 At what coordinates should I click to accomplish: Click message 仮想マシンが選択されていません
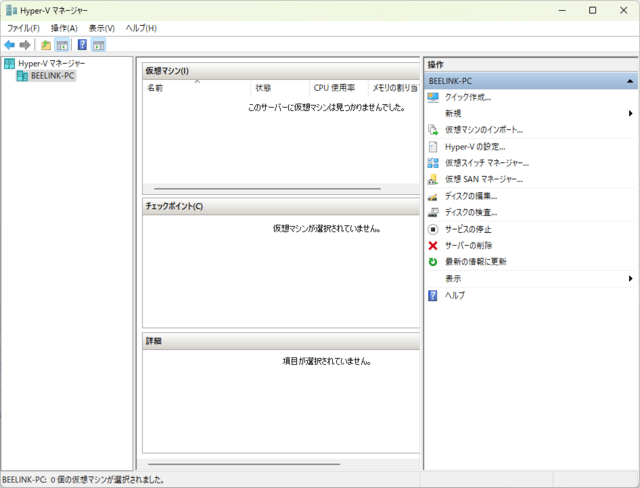(x=327, y=228)
